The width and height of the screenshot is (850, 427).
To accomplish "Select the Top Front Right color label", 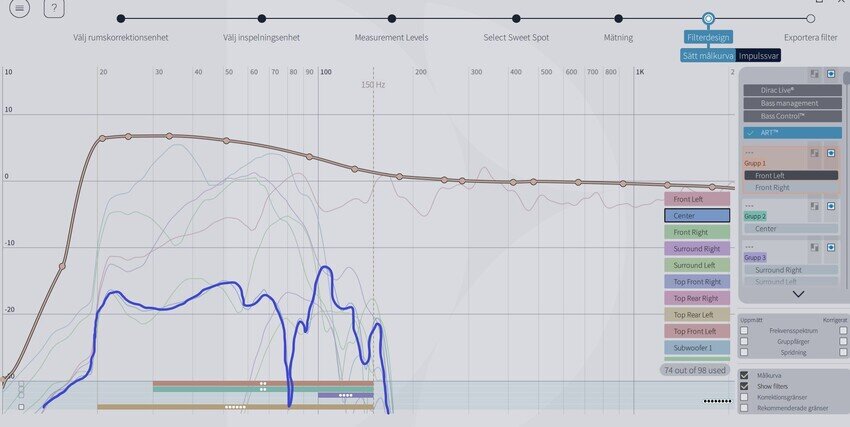I will coord(697,282).
